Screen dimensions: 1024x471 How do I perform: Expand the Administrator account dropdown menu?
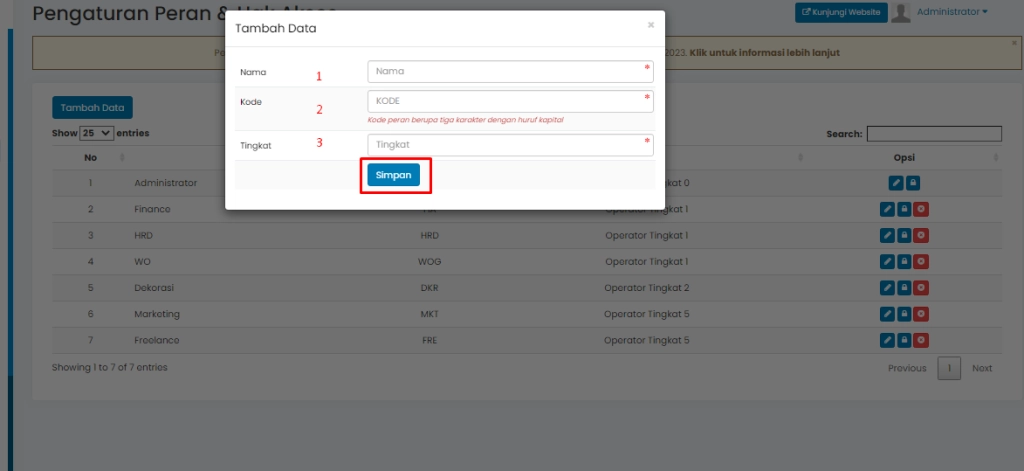(x=952, y=12)
